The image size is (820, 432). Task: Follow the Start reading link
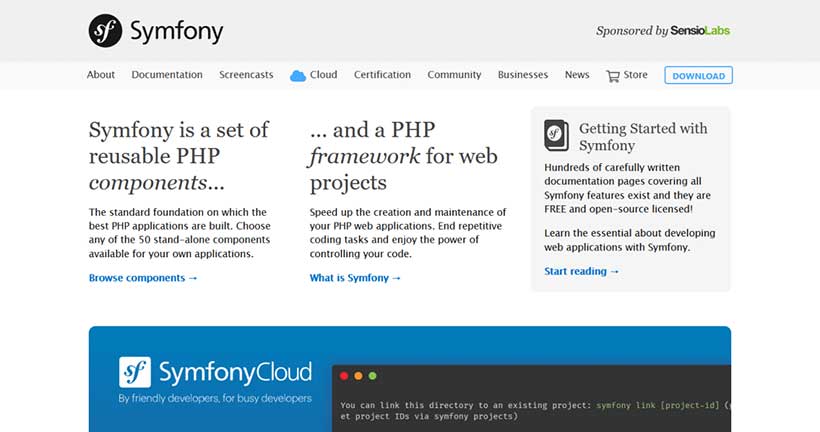(x=581, y=271)
